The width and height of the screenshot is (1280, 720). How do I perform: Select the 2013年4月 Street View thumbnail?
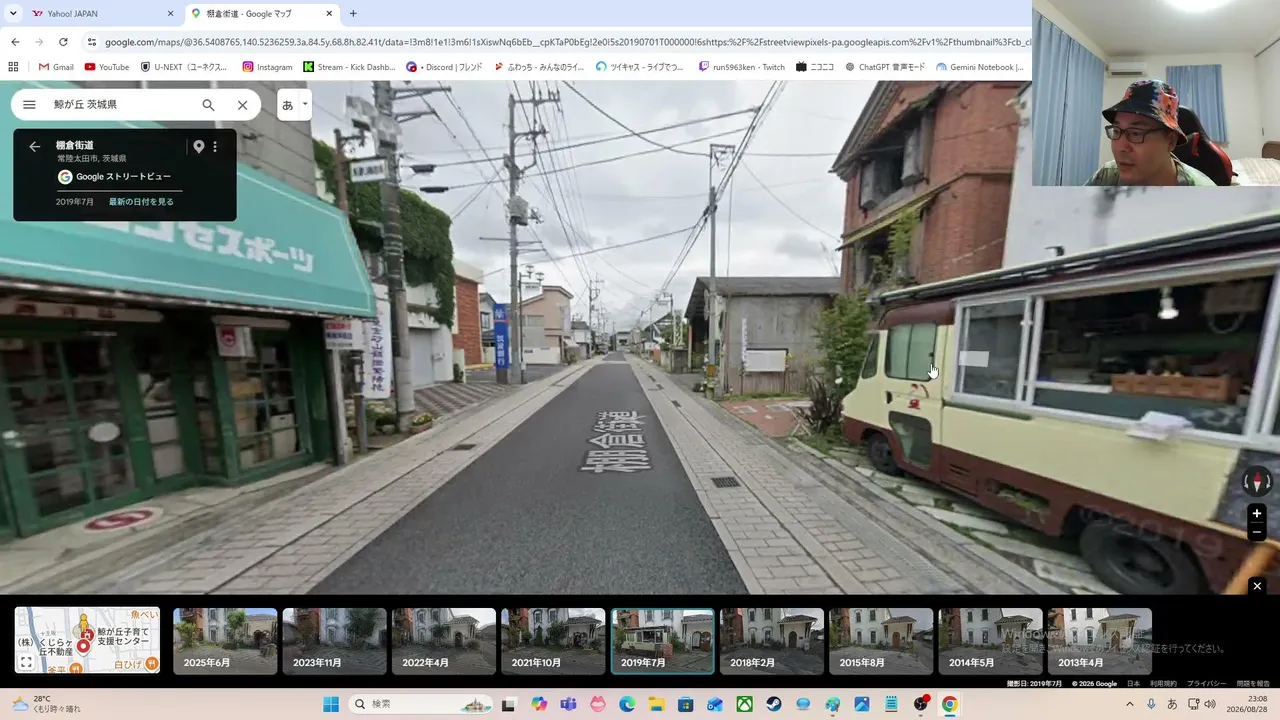click(1100, 641)
